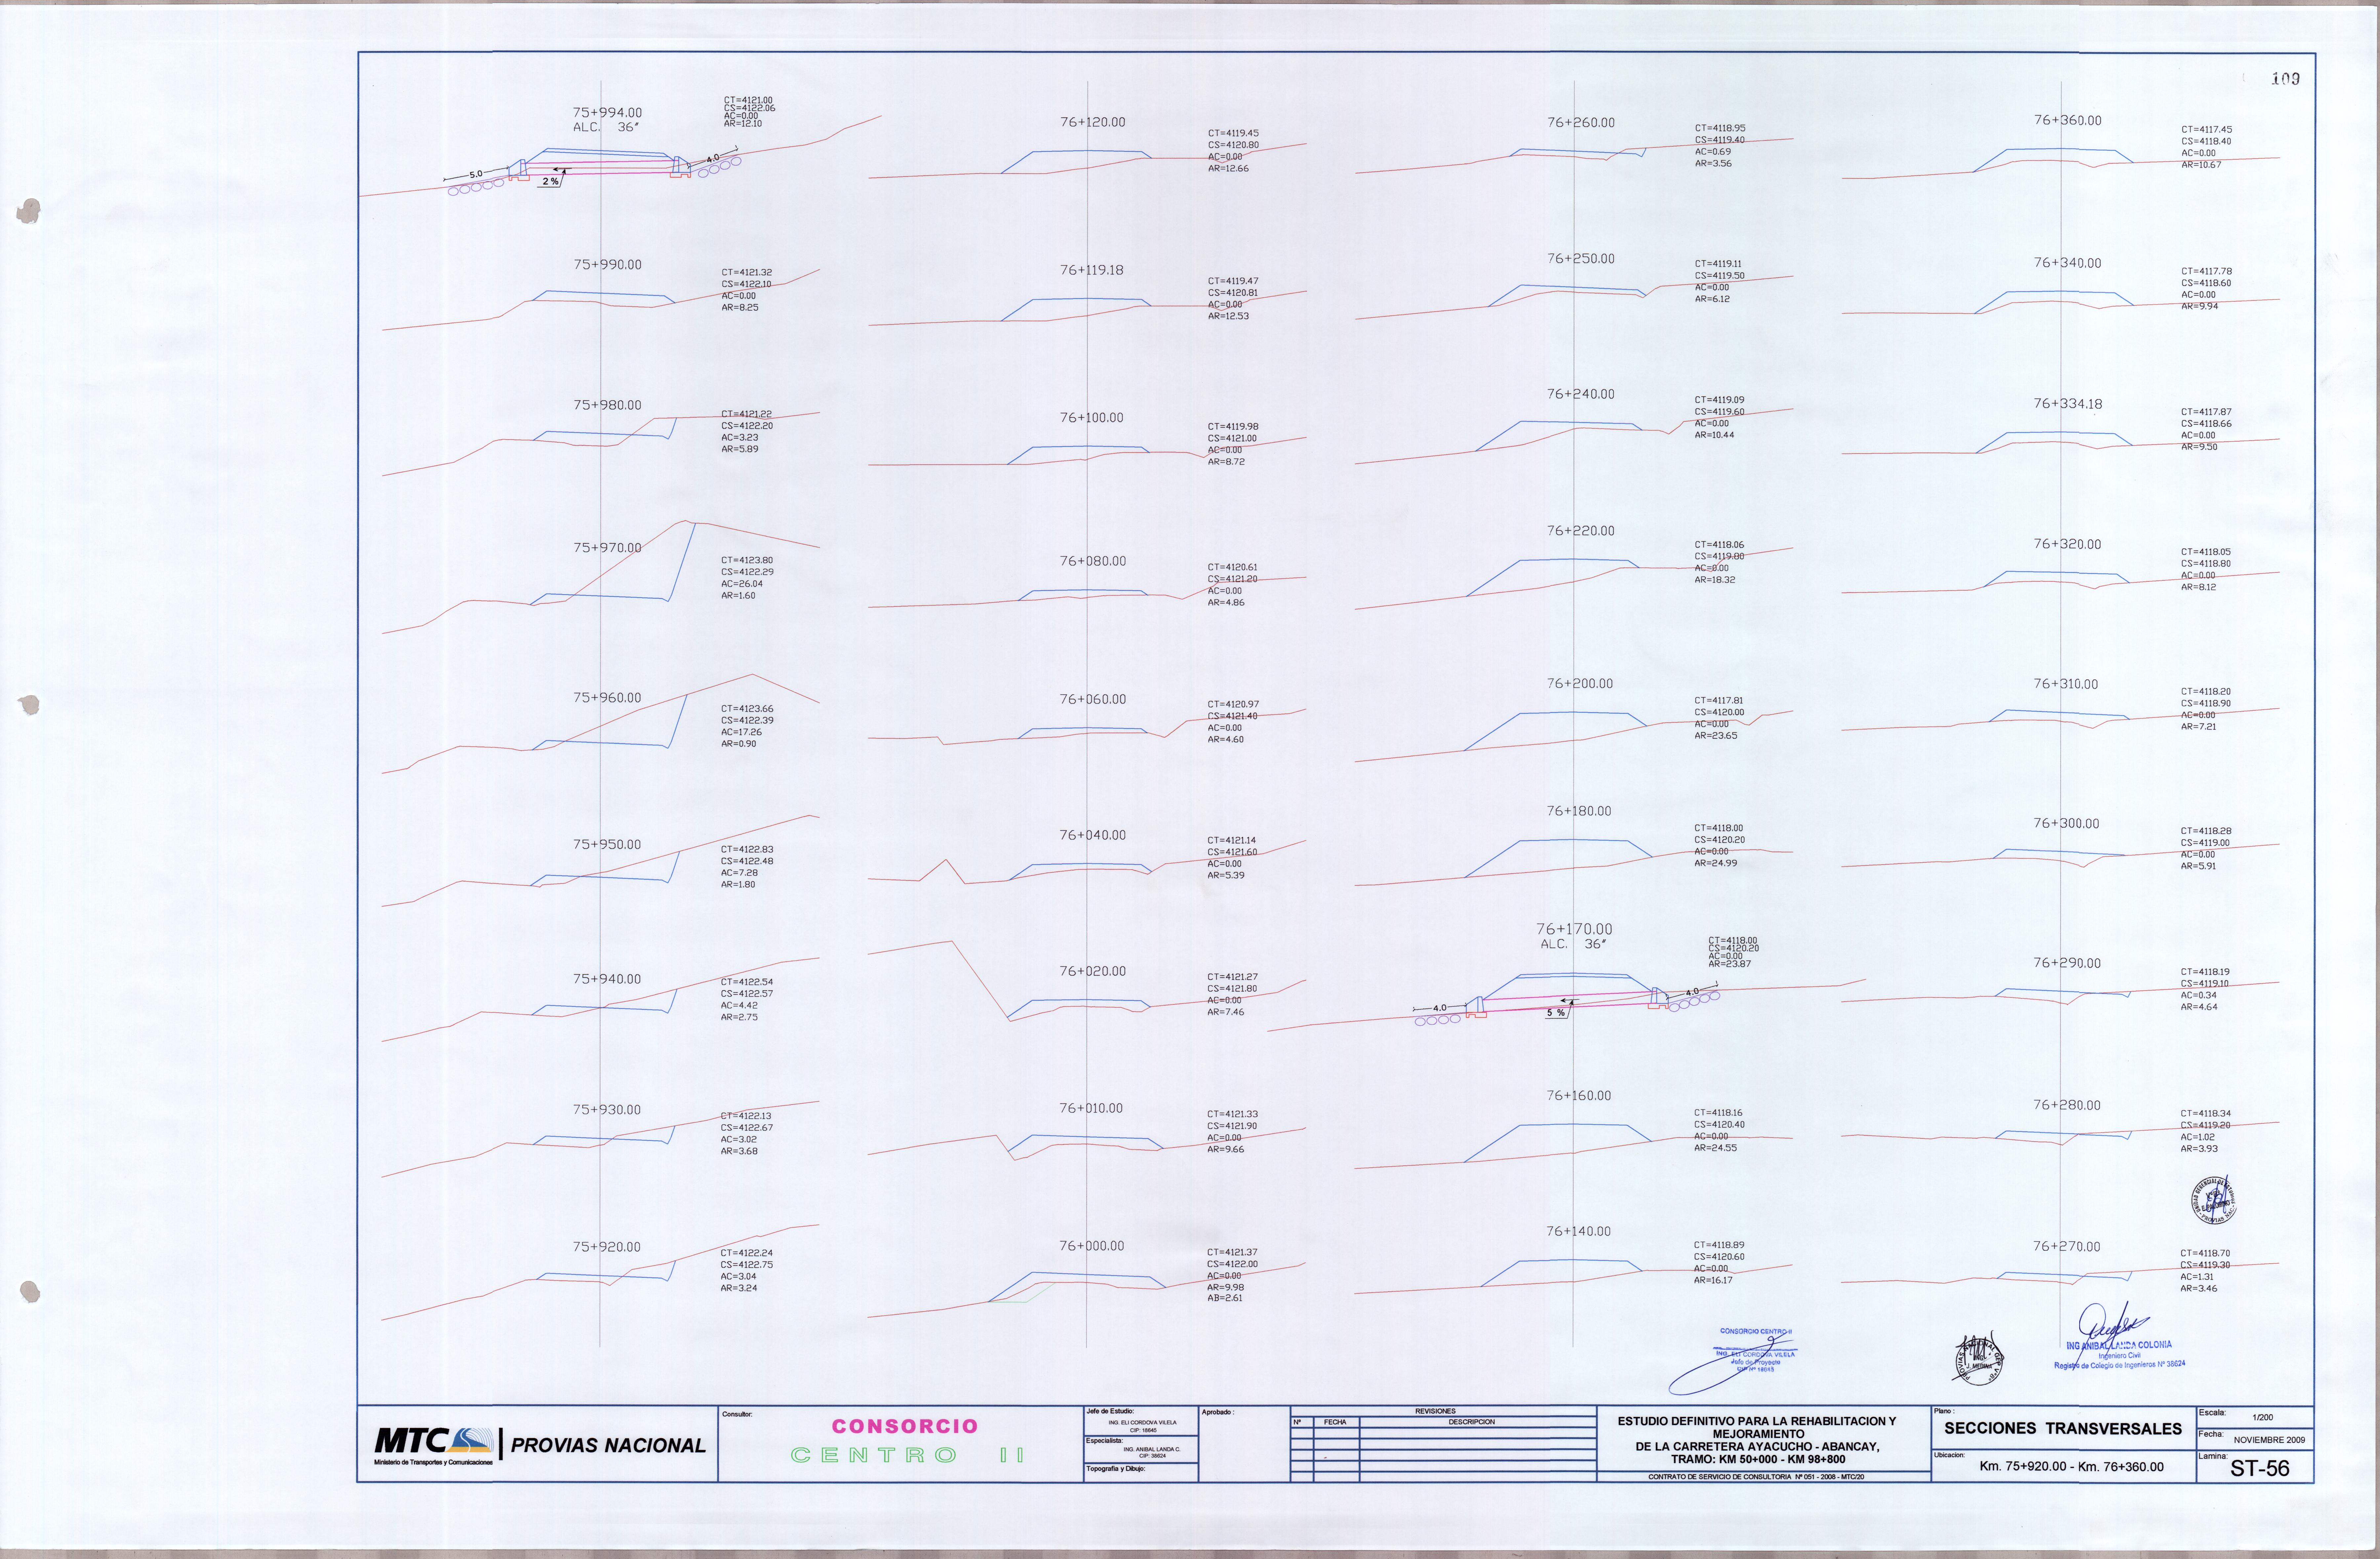Screen dimensions: 2380x1559
Task: Select station label 76+020.00
Action: click(x=1093, y=972)
